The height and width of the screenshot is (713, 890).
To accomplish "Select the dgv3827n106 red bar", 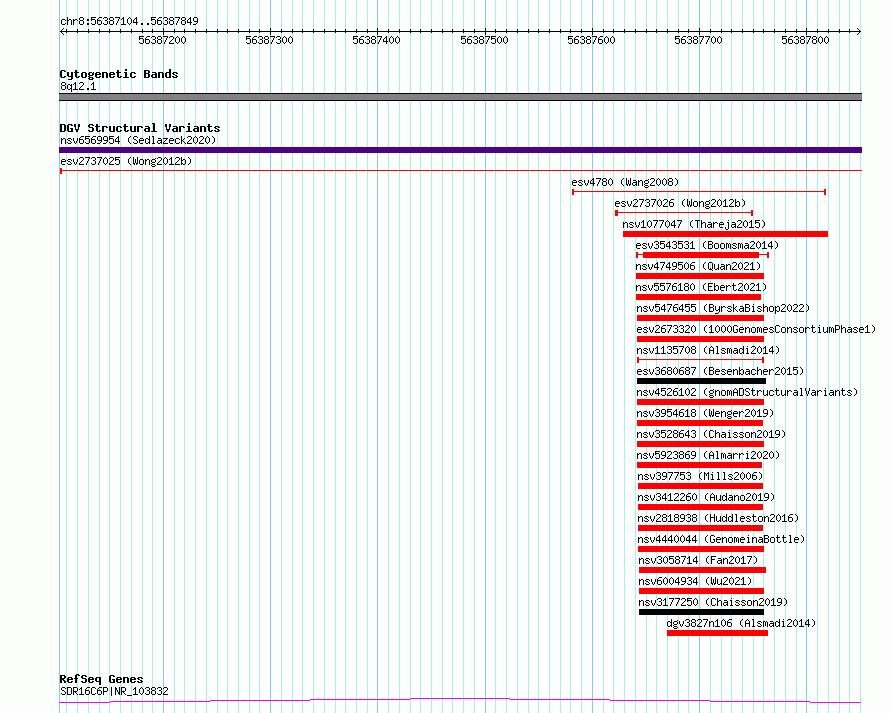I will (x=717, y=633).
